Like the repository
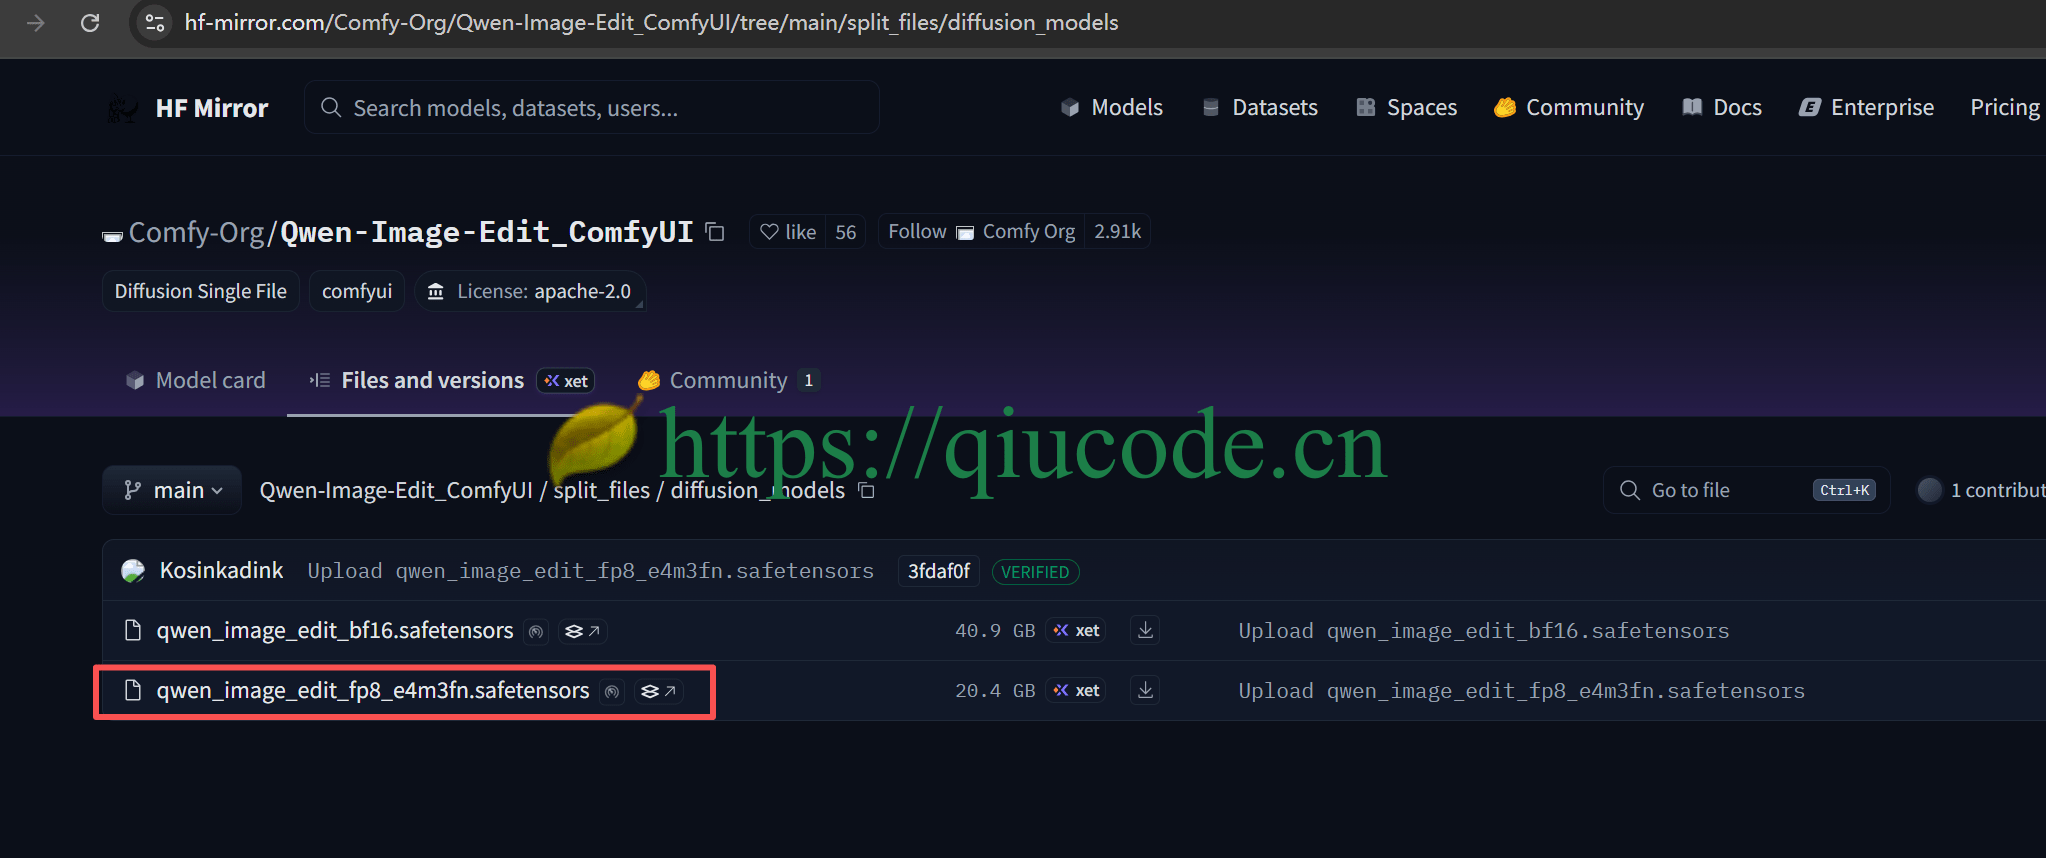Viewport: 2046px width, 858px height. (x=788, y=232)
